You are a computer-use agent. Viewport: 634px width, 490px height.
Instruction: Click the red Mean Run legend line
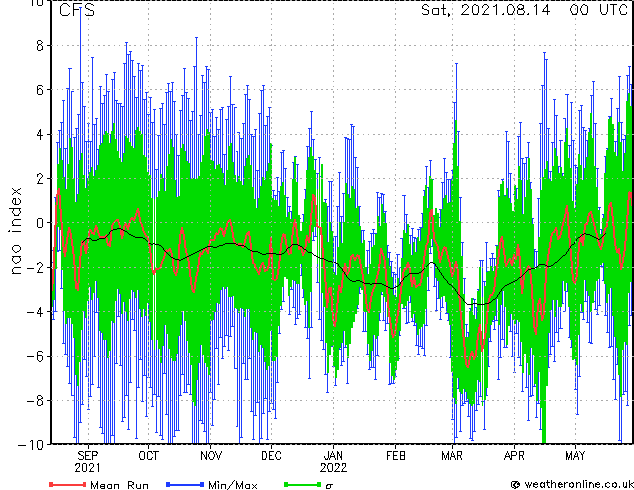click(x=68, y=484)
